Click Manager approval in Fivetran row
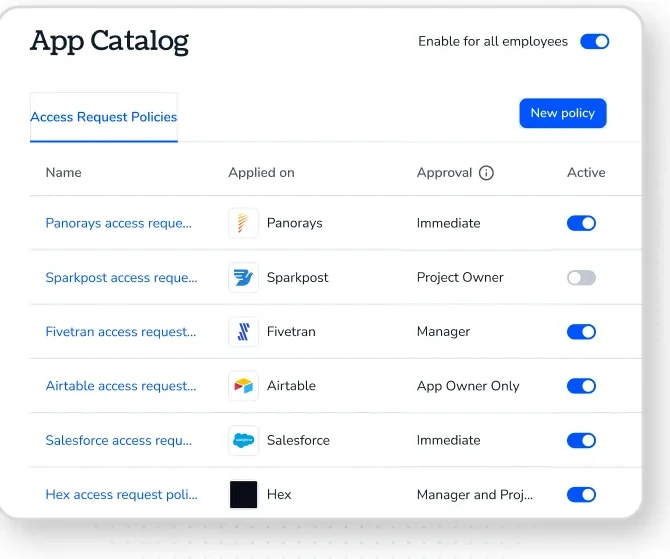Screen dimensions: 670x559 click(444, 332)
